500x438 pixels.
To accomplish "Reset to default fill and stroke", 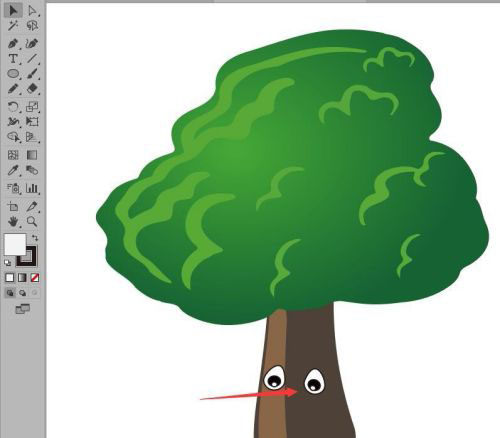I will (x=7, y=263).
